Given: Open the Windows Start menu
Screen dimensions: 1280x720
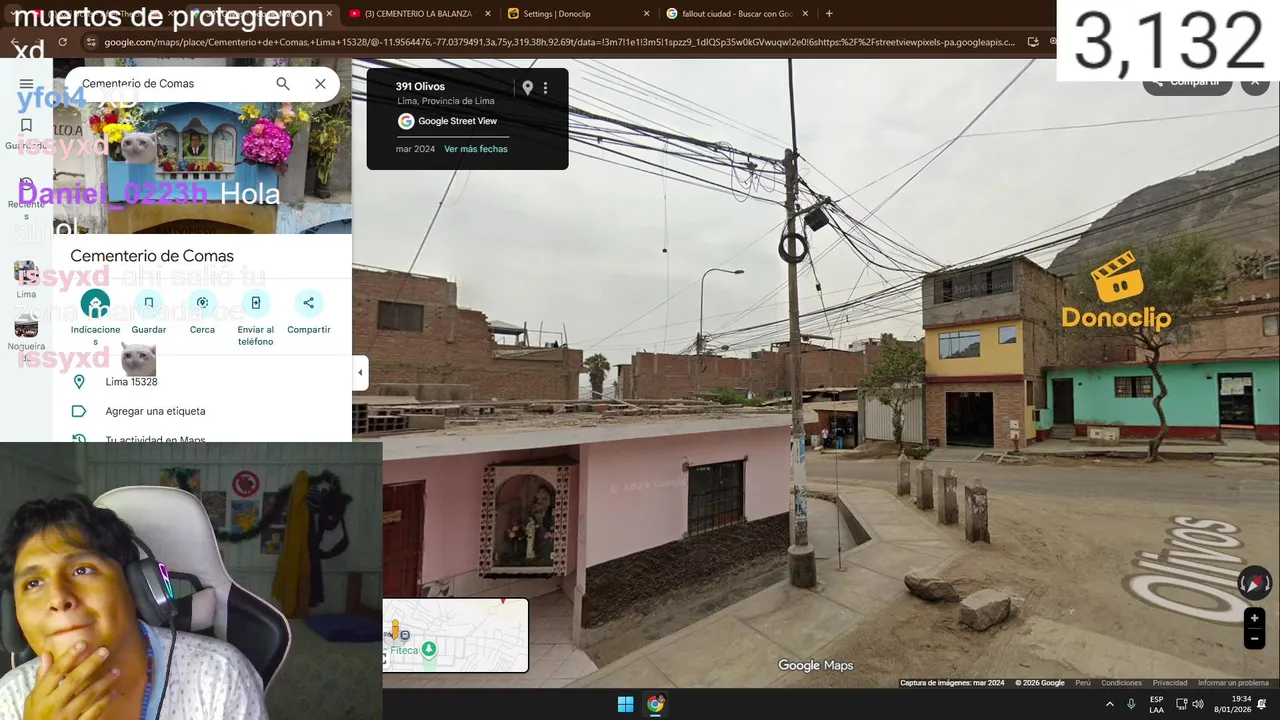Looking at the screenshot, I should (x=625, y=704).
